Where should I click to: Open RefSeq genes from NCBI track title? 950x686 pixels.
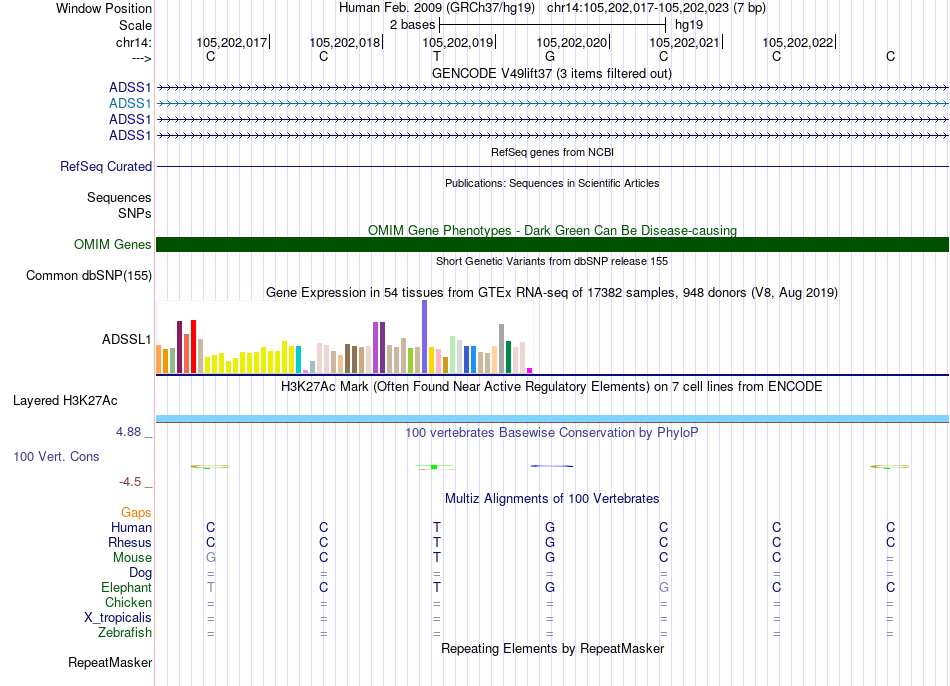552,152
